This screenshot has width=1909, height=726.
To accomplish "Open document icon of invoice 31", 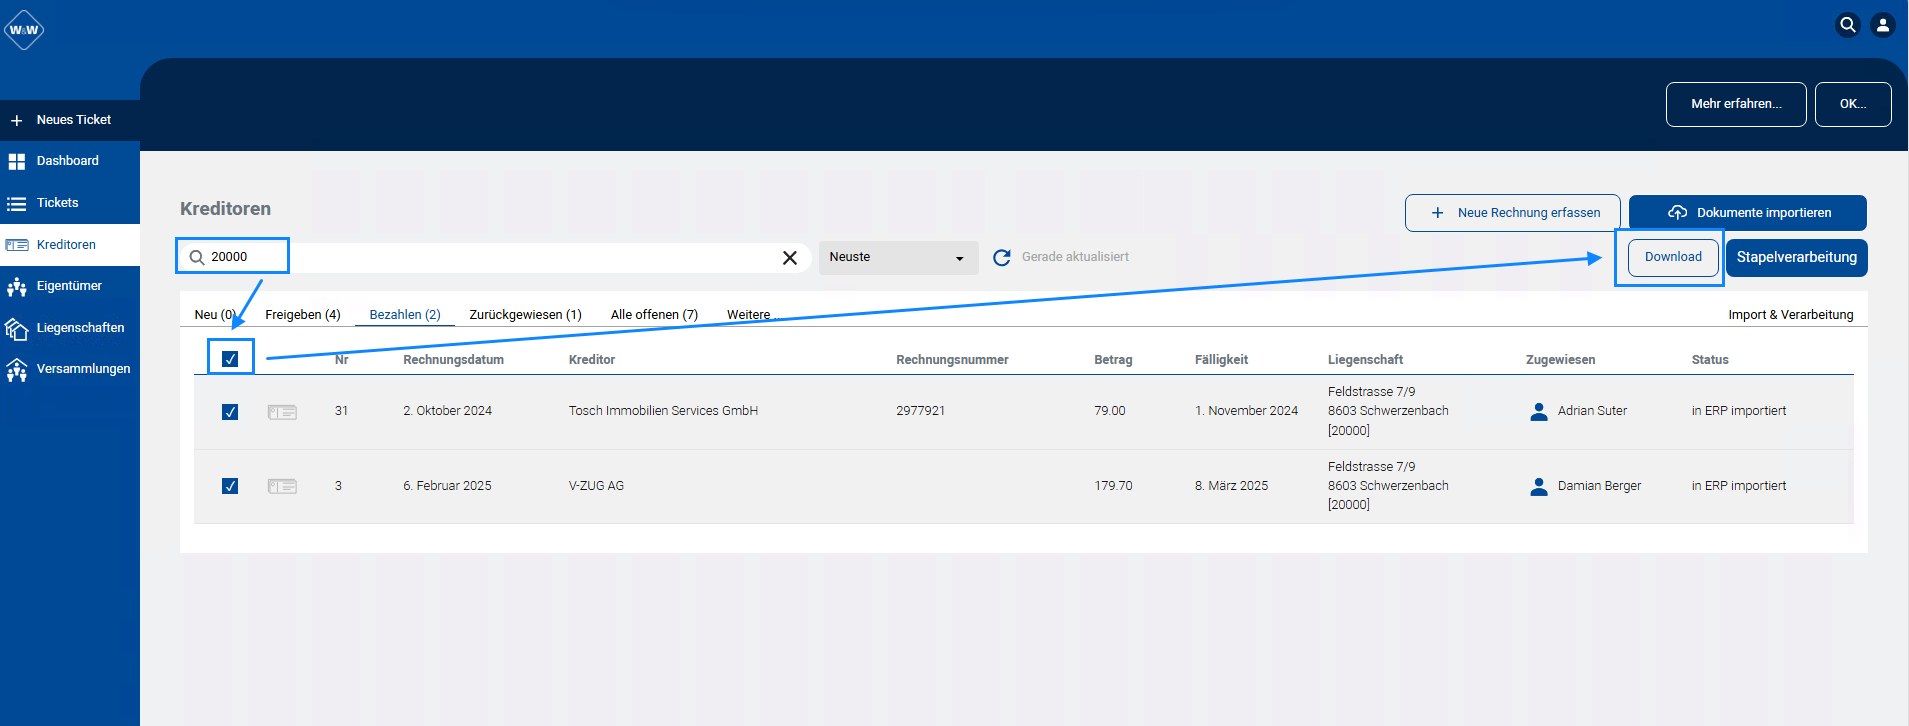I will coord(282,412).
